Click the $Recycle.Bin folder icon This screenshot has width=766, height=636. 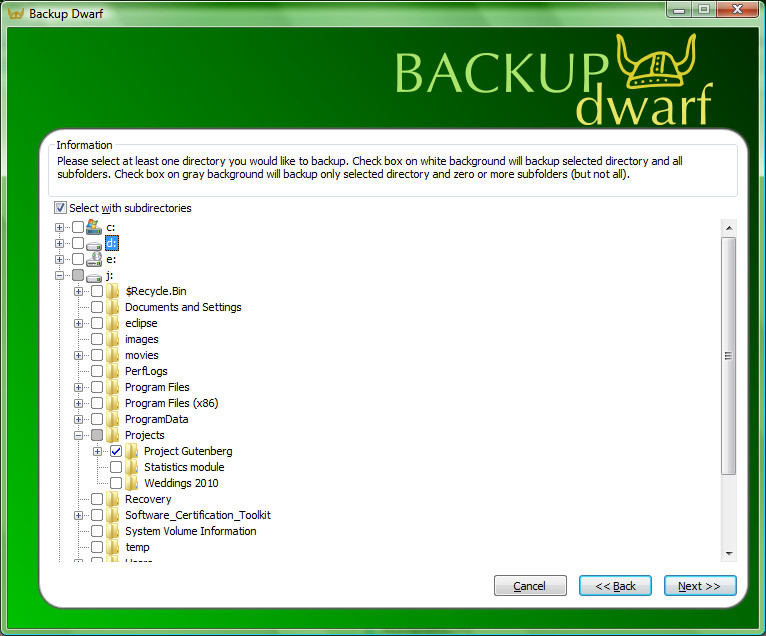[113, 291]
